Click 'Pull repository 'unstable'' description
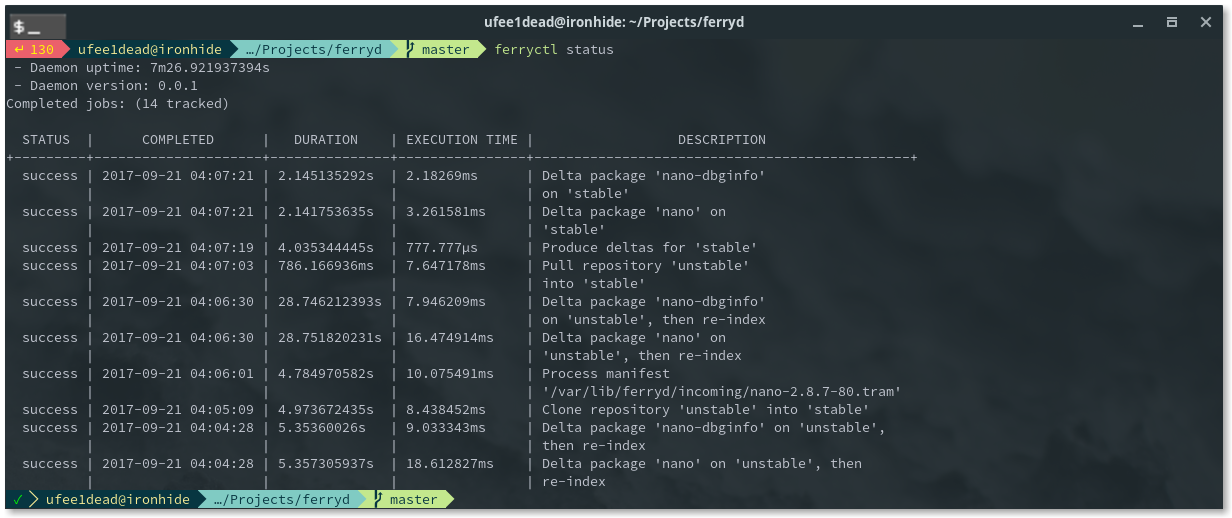Screen dimensions: 1232x518 646,265
